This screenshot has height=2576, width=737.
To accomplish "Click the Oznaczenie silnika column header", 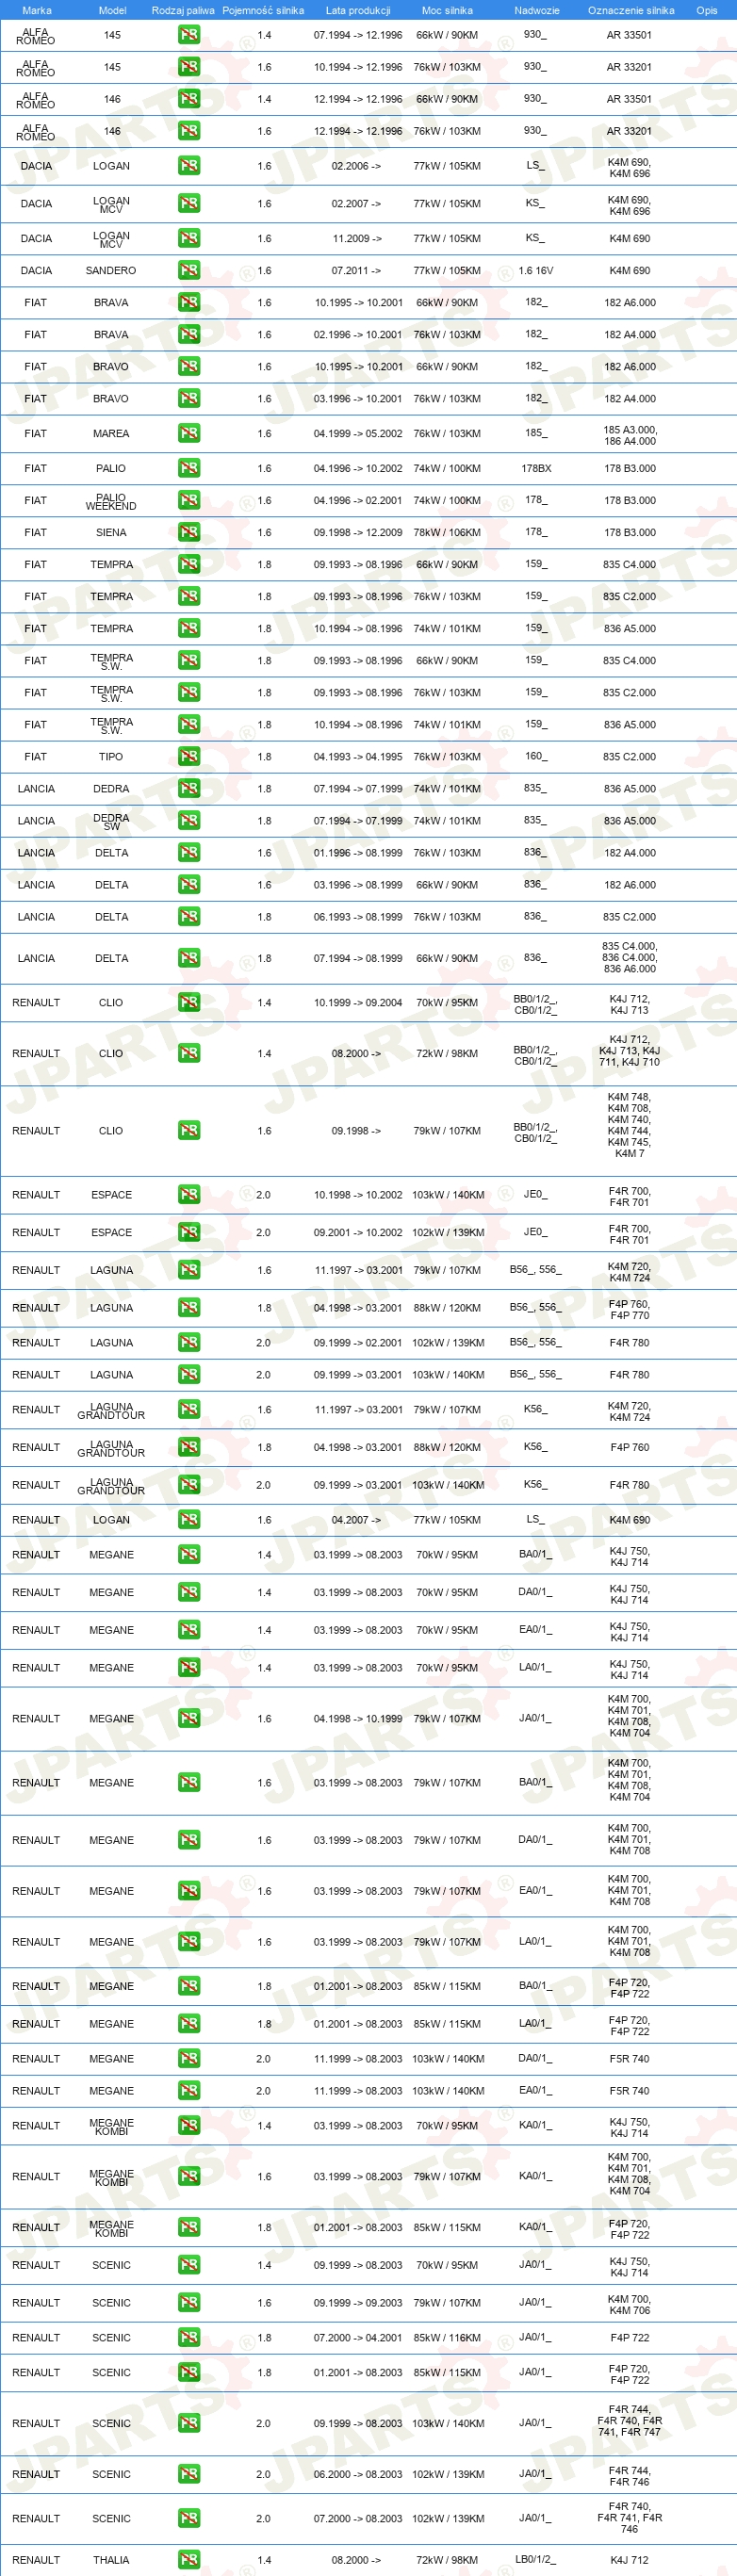I will [x=631, y=10].
